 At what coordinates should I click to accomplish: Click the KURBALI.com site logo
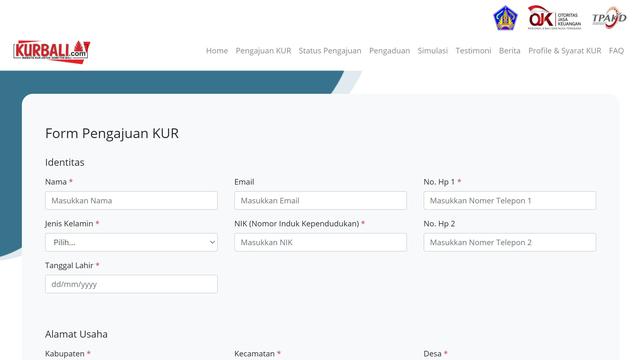[52, 51]
